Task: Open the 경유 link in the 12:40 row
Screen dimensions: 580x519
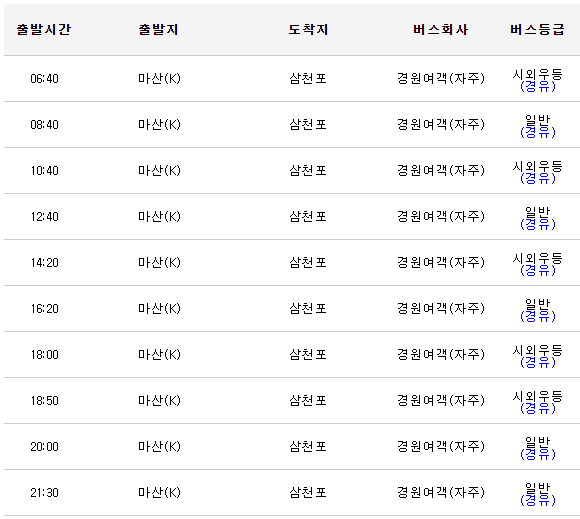Action: pyautogui.click(x=537, y=225)
